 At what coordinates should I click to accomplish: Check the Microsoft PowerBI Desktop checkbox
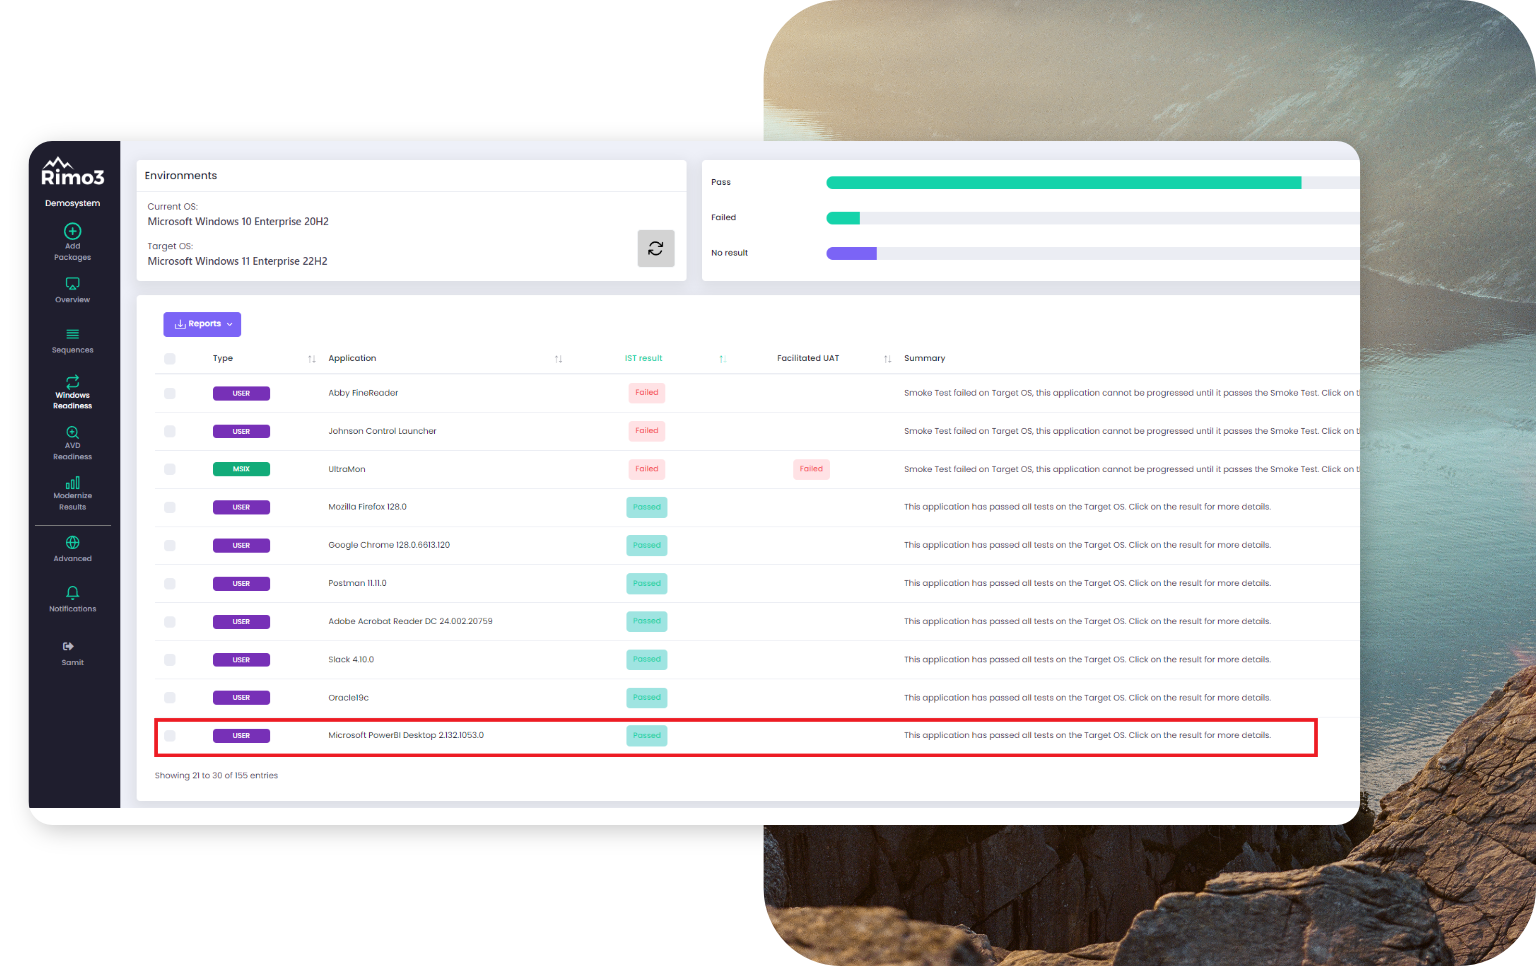(170, 735)
